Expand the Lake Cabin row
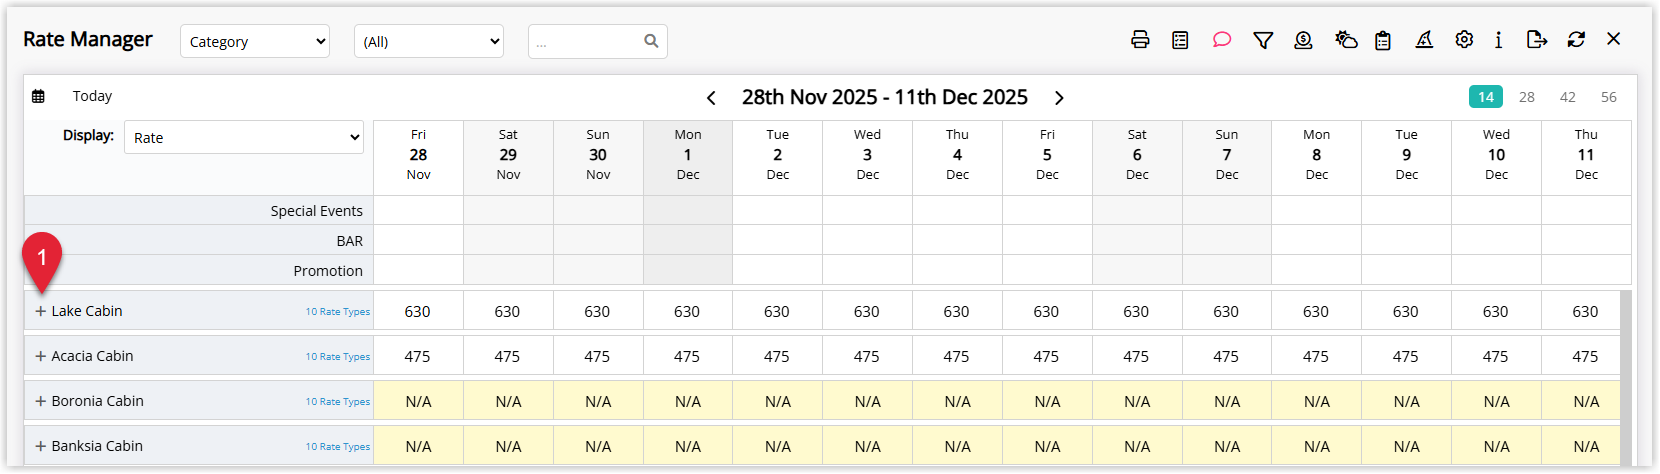The image size is (1660, 474). 41,311
